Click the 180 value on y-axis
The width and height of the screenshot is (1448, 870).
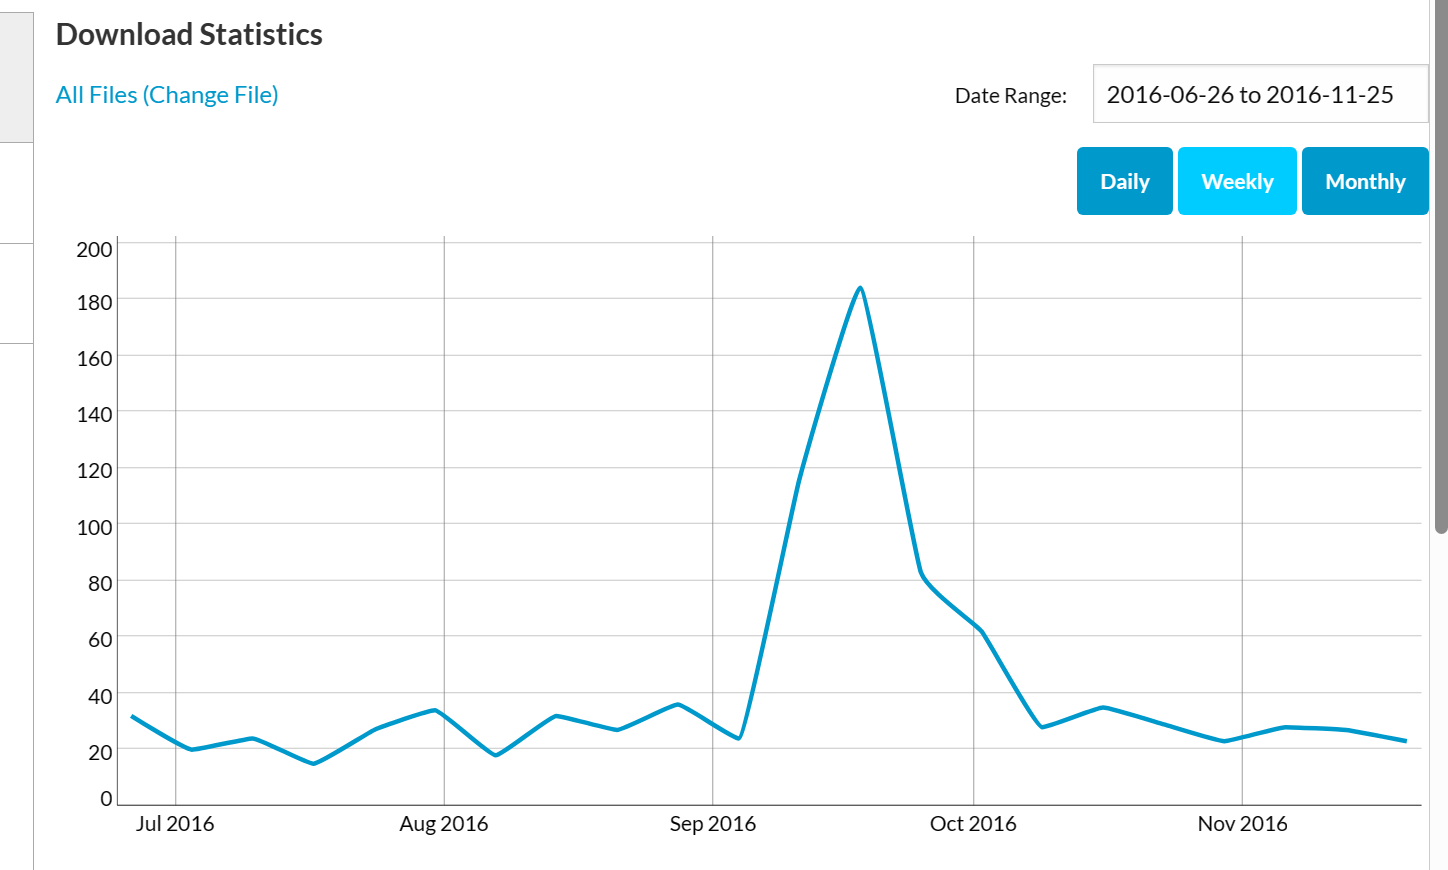(95, 302)
